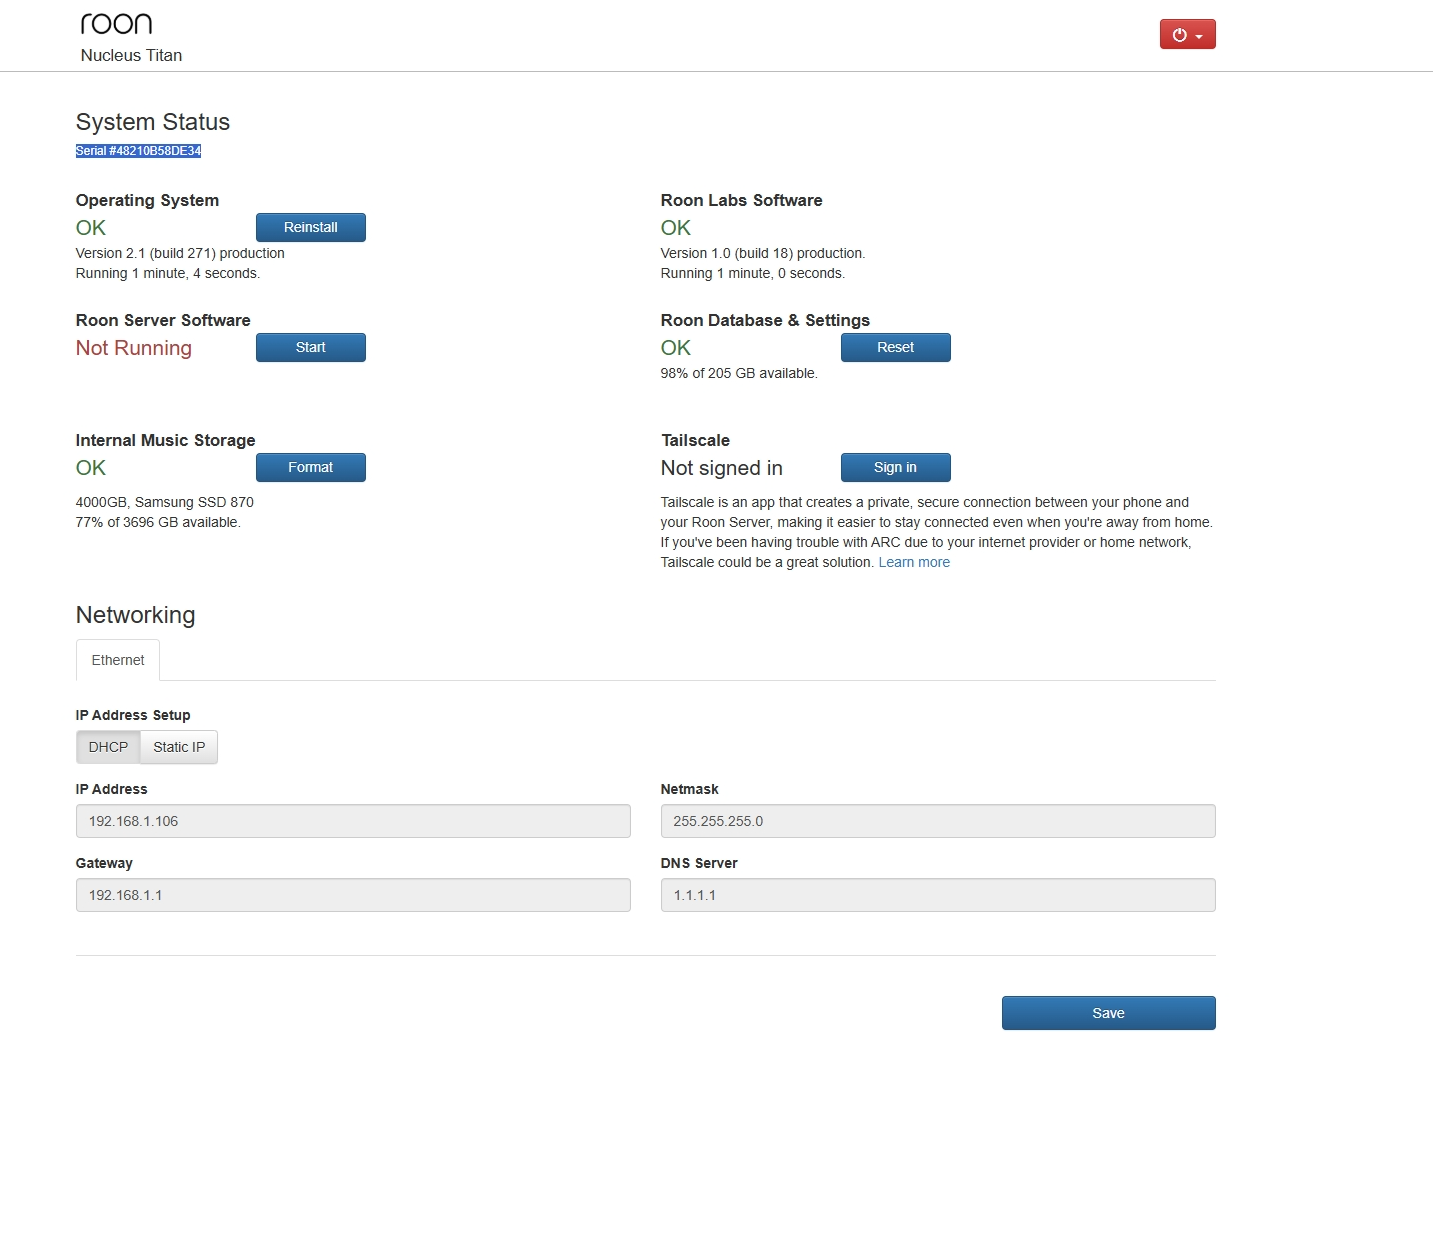The width and height of the screenshot is (1433, 1256).
Task: Click the System Status heading
Action: [x=153, y=122]
